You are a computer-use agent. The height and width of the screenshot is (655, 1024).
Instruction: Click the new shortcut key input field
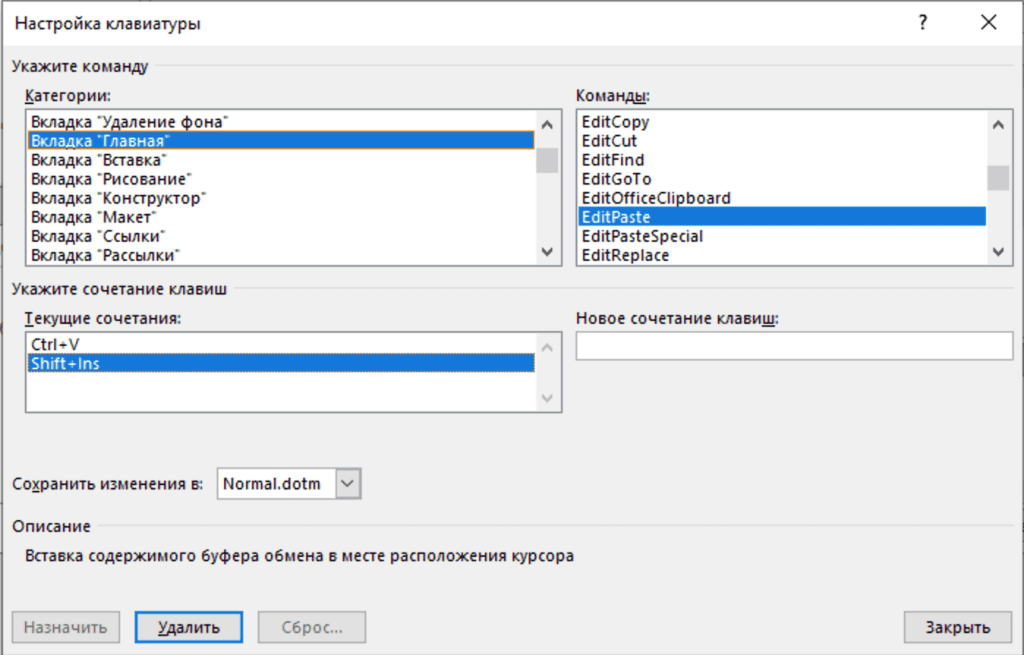[794, 346]
